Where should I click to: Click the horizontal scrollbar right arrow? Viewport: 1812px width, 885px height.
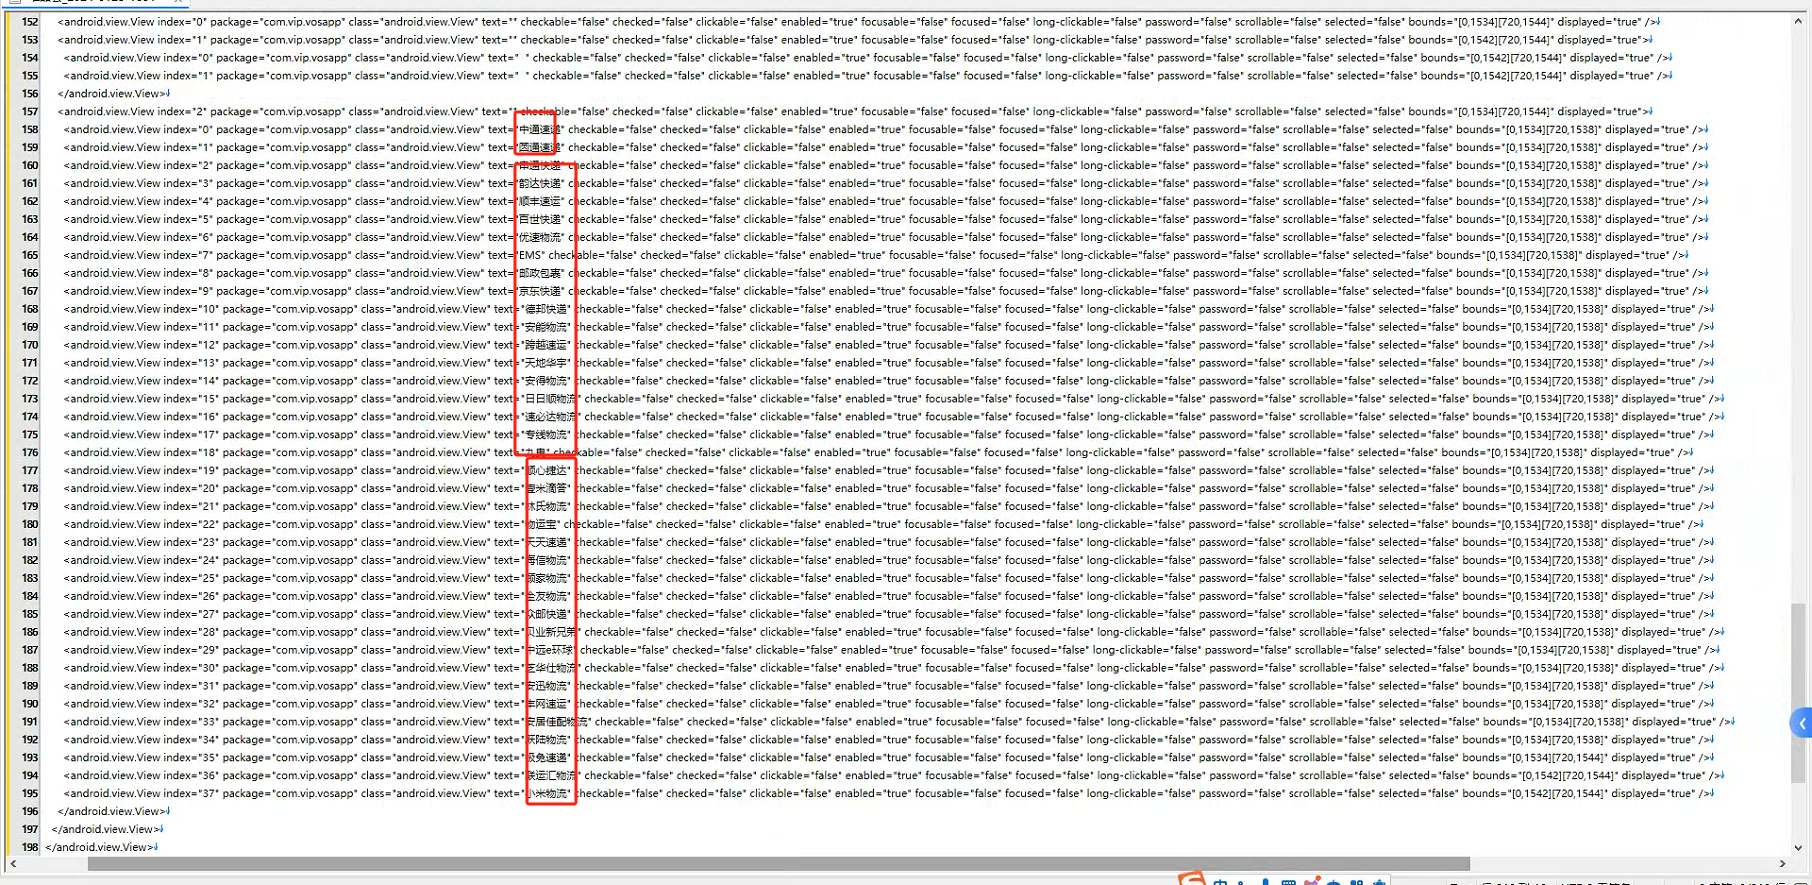point(1782,864)
